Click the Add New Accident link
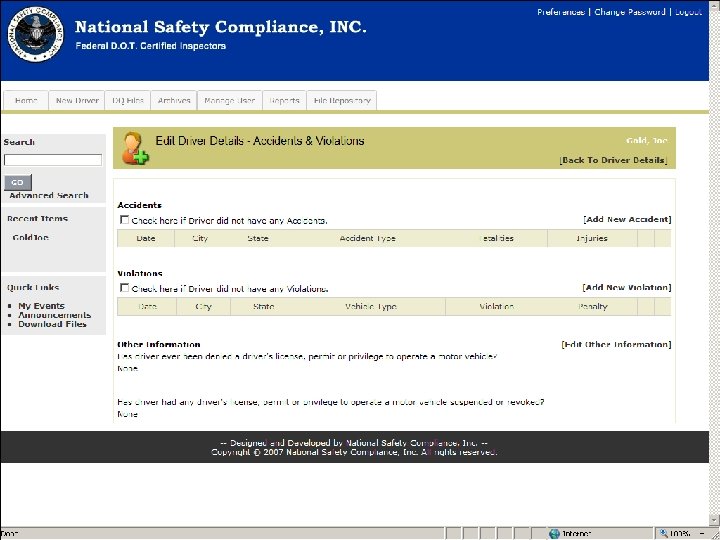Screen dimensions: 720x540 [627, 219]
